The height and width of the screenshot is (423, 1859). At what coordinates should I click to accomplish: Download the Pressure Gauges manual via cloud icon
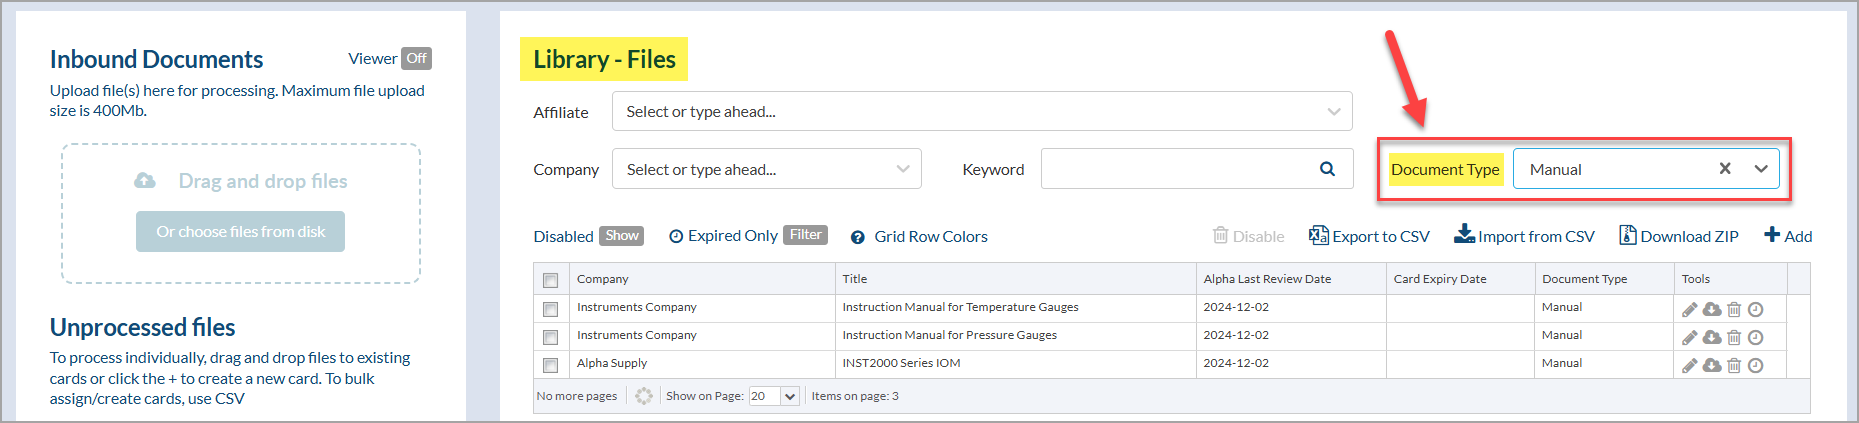coord(1712,338)
